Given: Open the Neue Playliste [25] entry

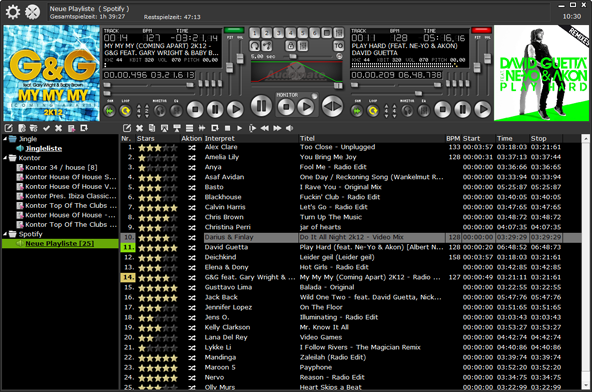Looking at the screenshot, I should point(60,244).
